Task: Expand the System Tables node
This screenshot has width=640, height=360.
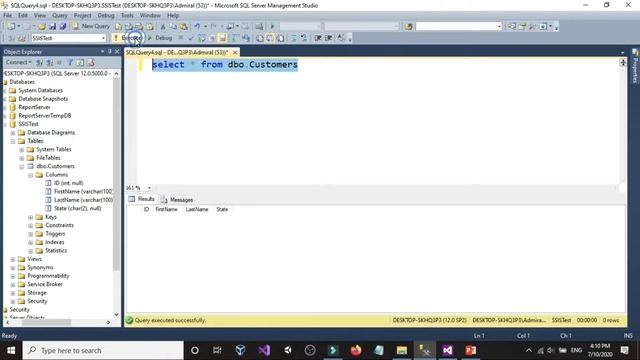Action: coord(22,149)
